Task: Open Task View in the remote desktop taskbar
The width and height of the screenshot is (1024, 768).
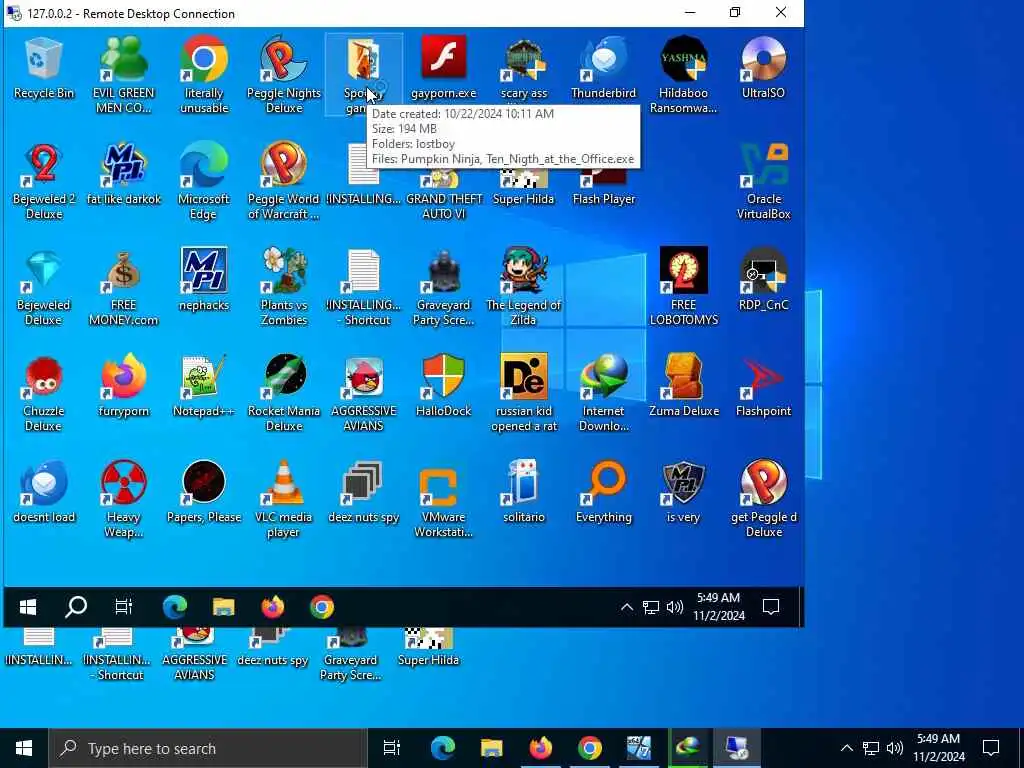Action: pyautogui.click(x=123, y=607)
